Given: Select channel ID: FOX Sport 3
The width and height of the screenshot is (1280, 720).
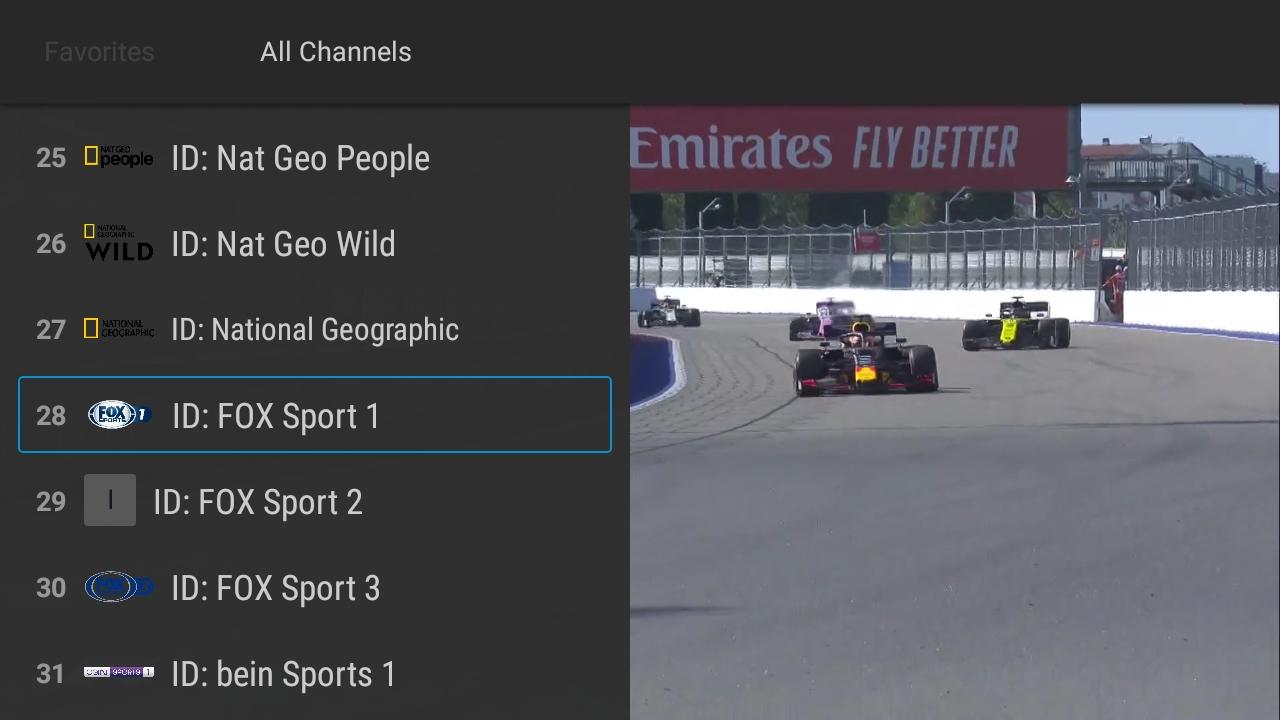Looking at the screenshot, I should tap(315, 587).
